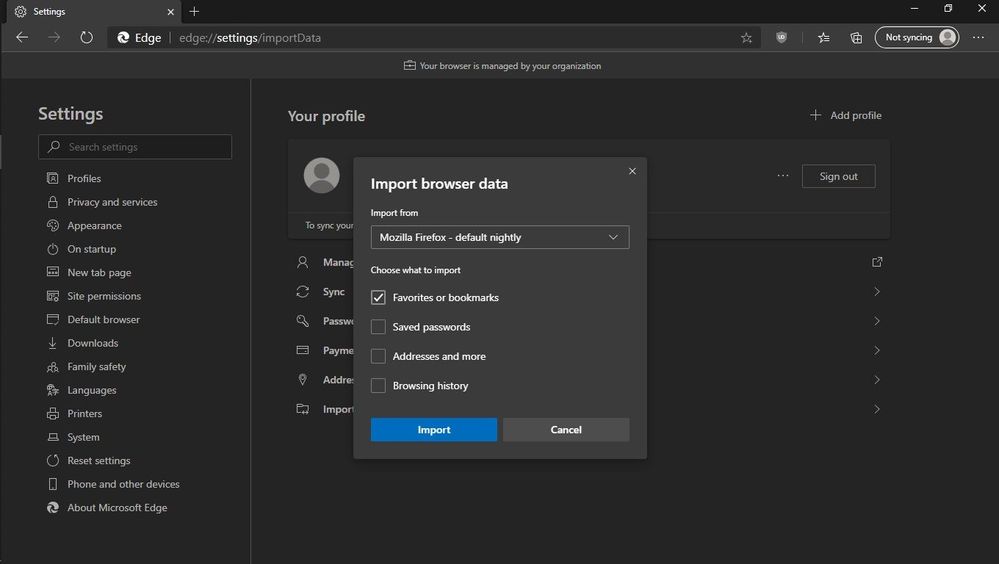999x564 pixels.
Task: Open Printers settings
Action: pos(85,414)
